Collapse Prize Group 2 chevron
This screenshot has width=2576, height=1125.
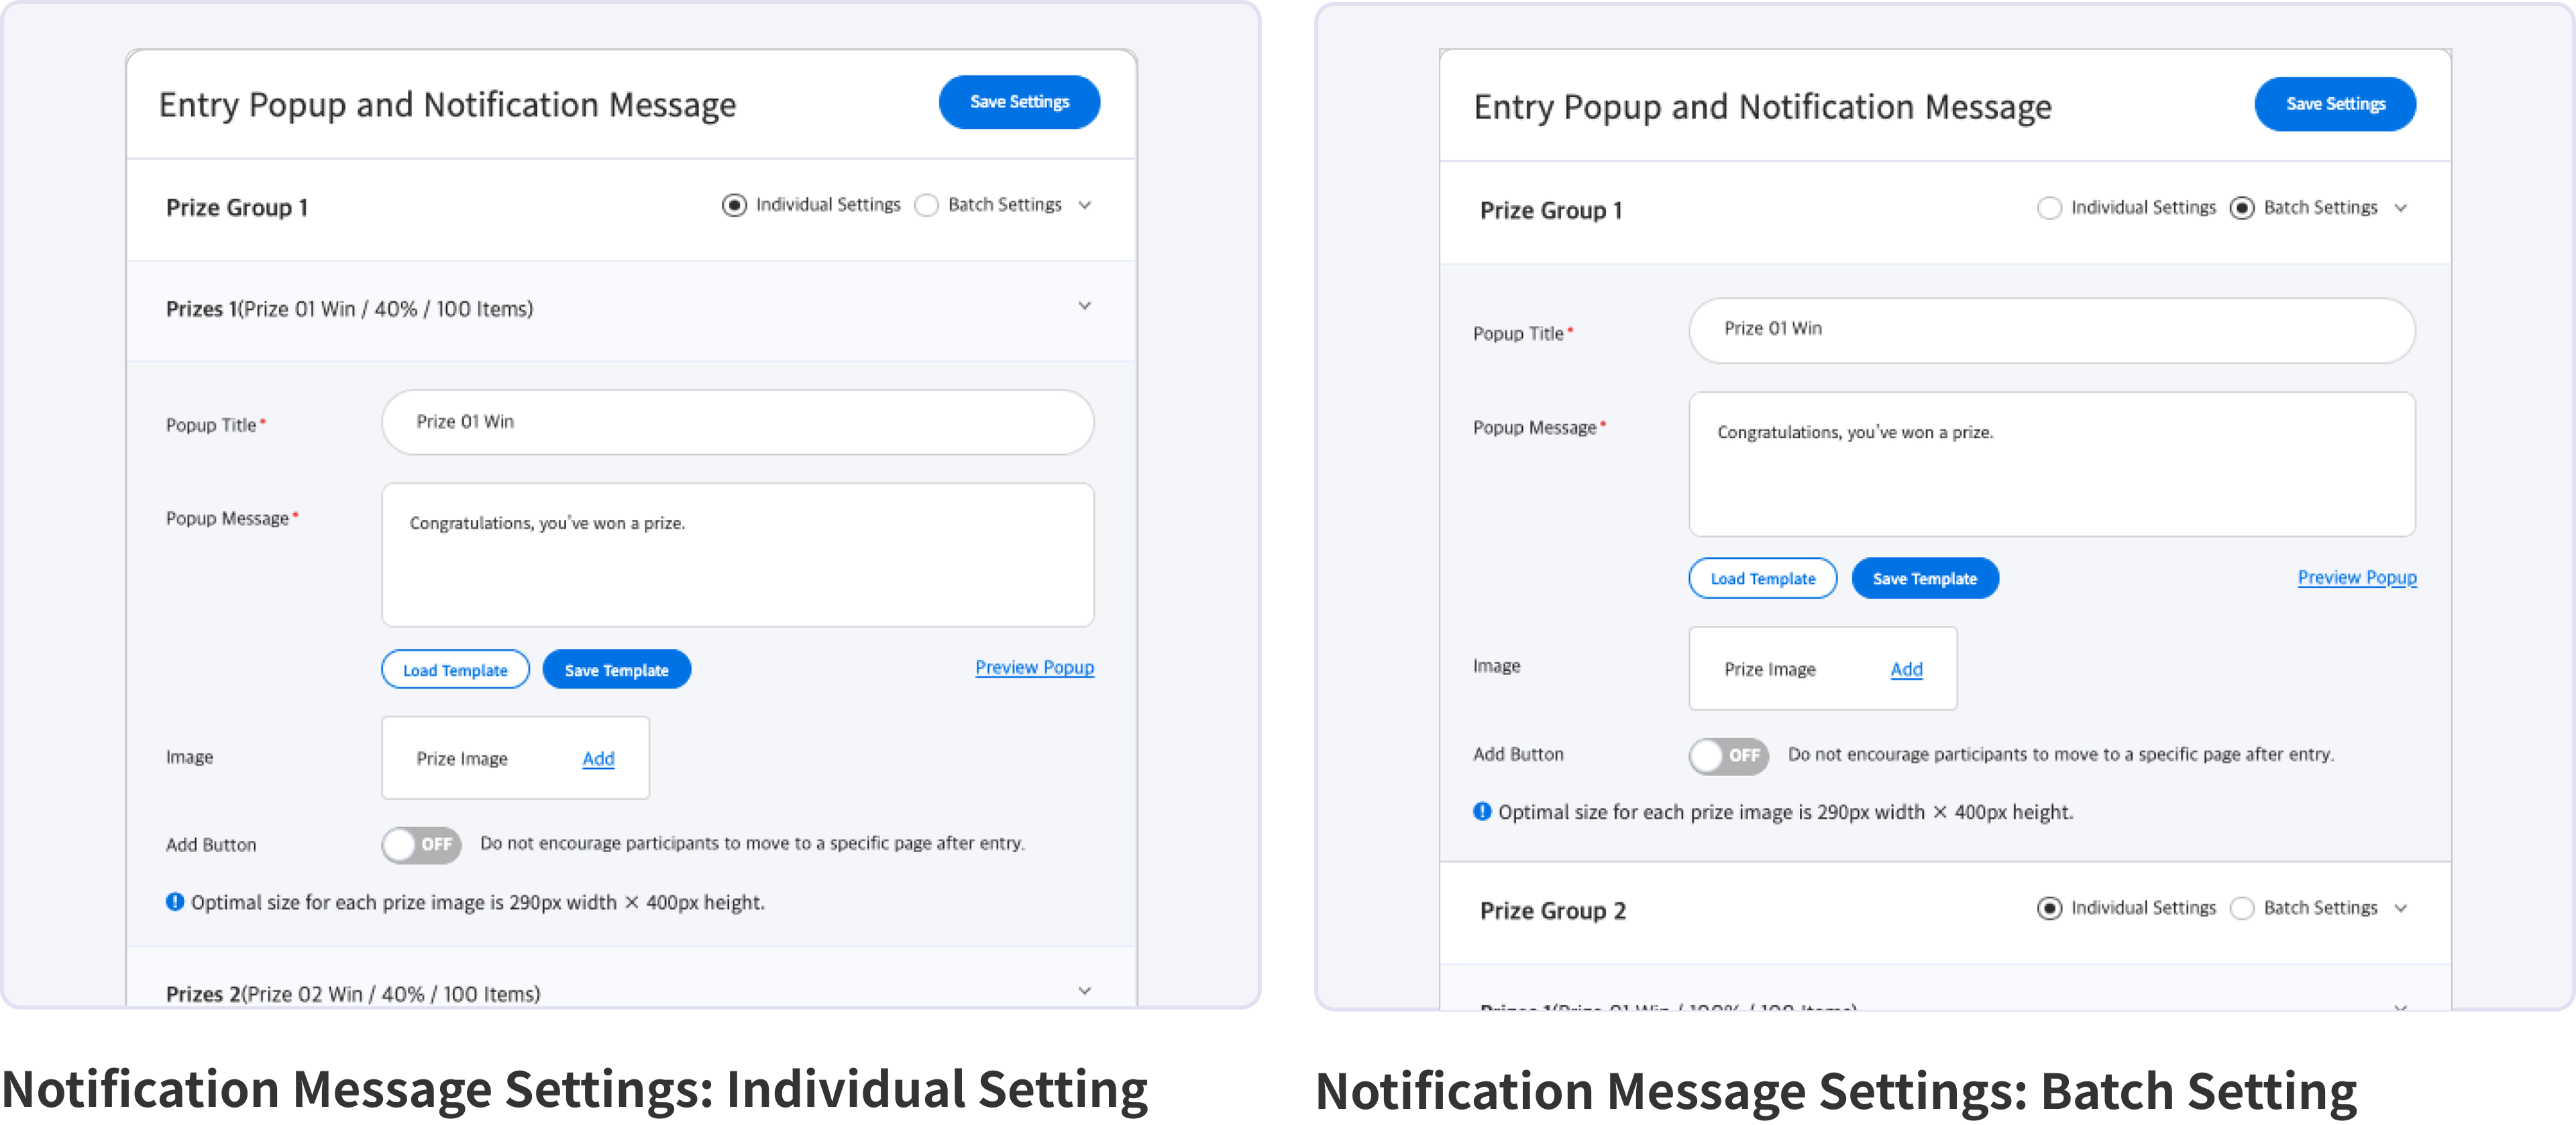click(2400, 908)
